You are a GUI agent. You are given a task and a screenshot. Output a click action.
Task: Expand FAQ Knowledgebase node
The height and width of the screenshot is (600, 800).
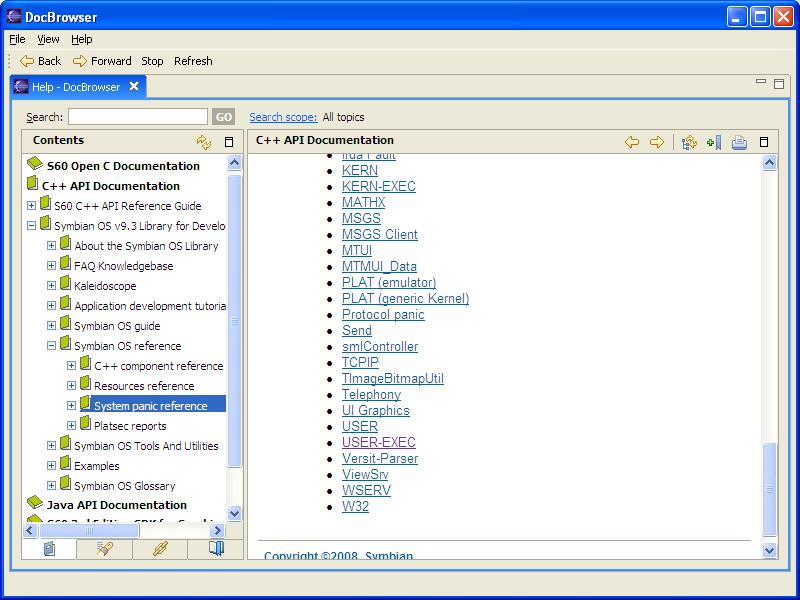tap(51, 265)
